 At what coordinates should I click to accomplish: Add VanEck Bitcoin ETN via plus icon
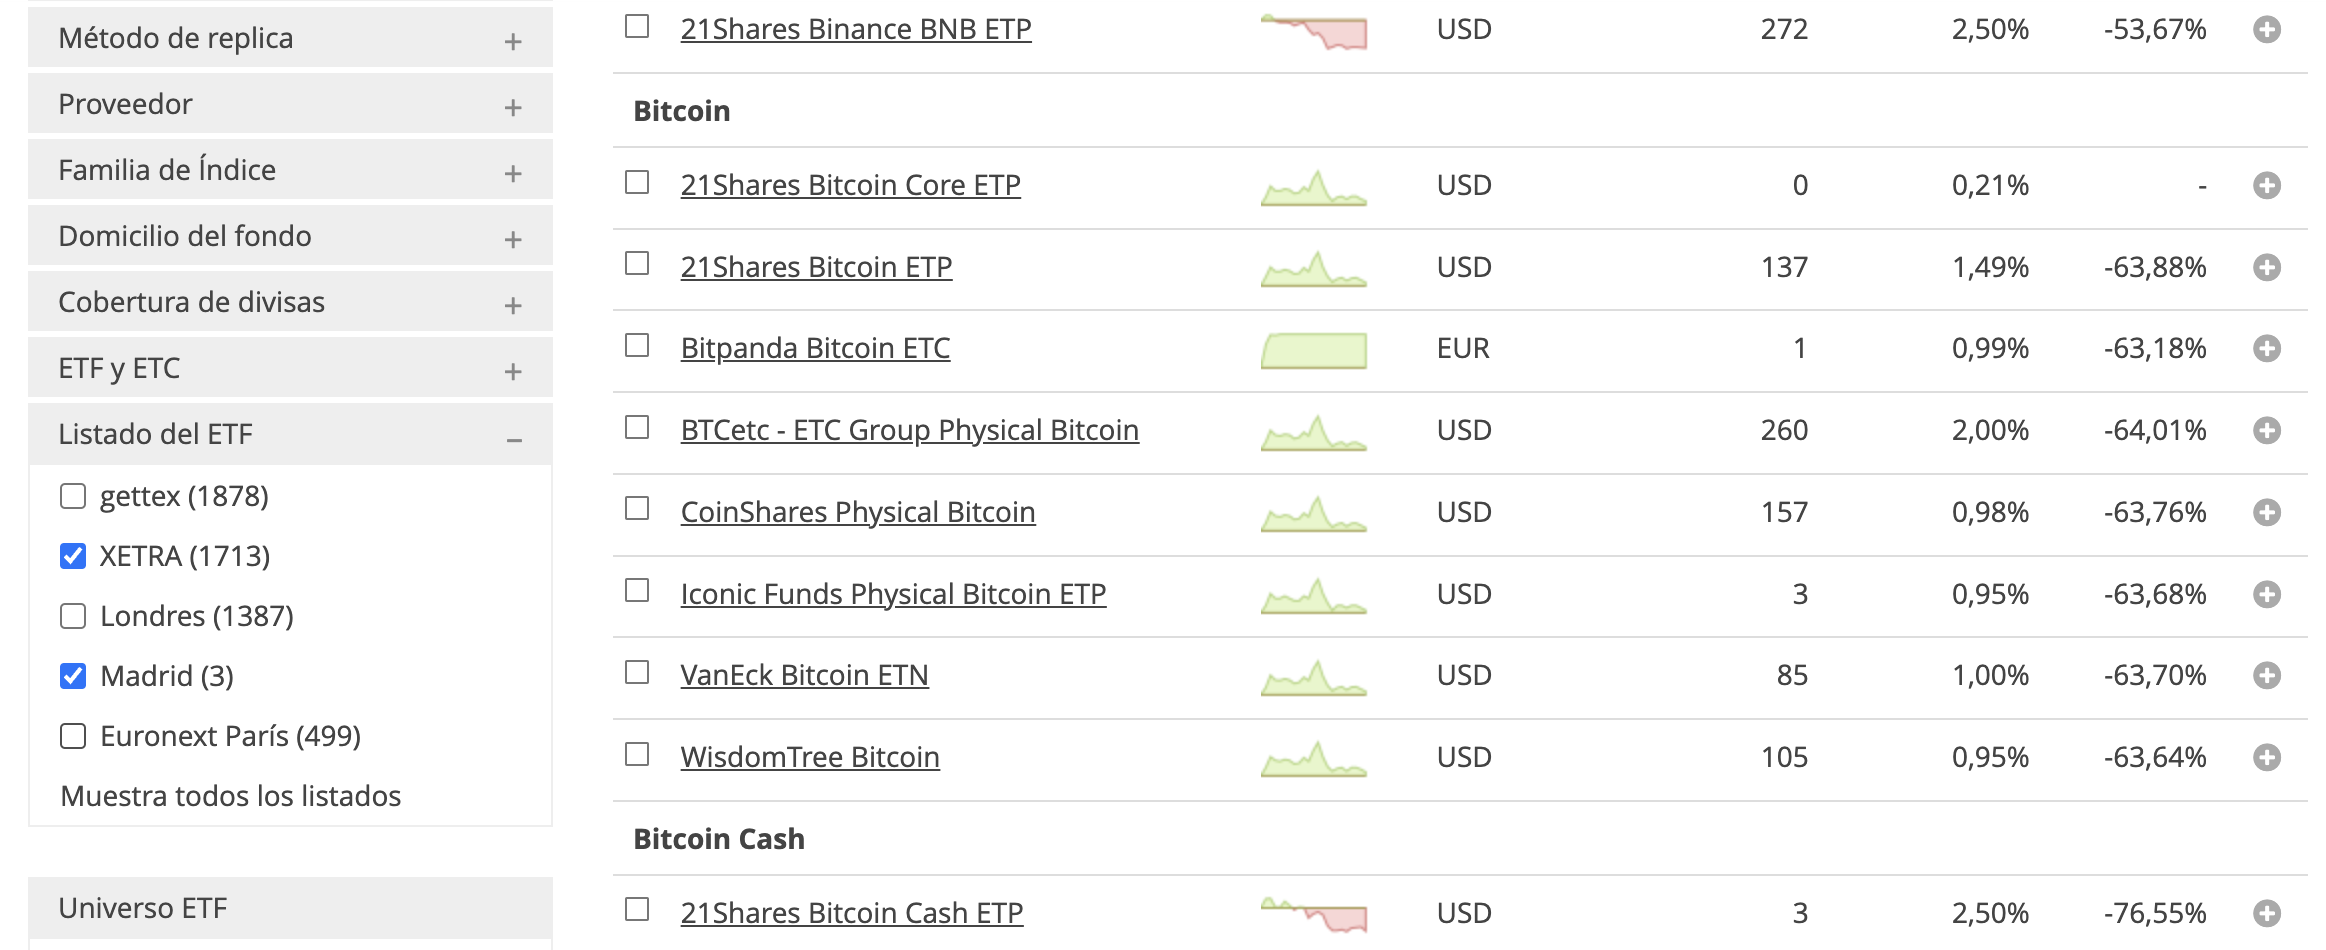point(2266,676)
